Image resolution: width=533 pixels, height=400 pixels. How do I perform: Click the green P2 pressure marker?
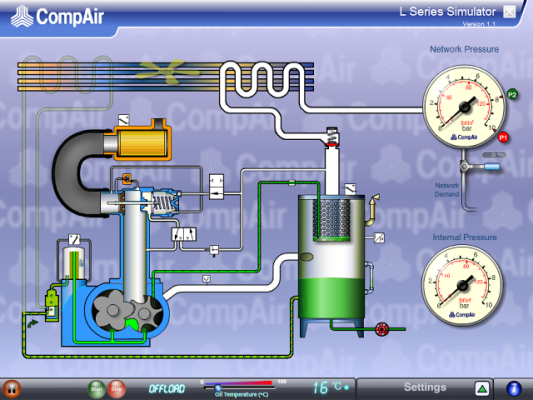point(512,94)
